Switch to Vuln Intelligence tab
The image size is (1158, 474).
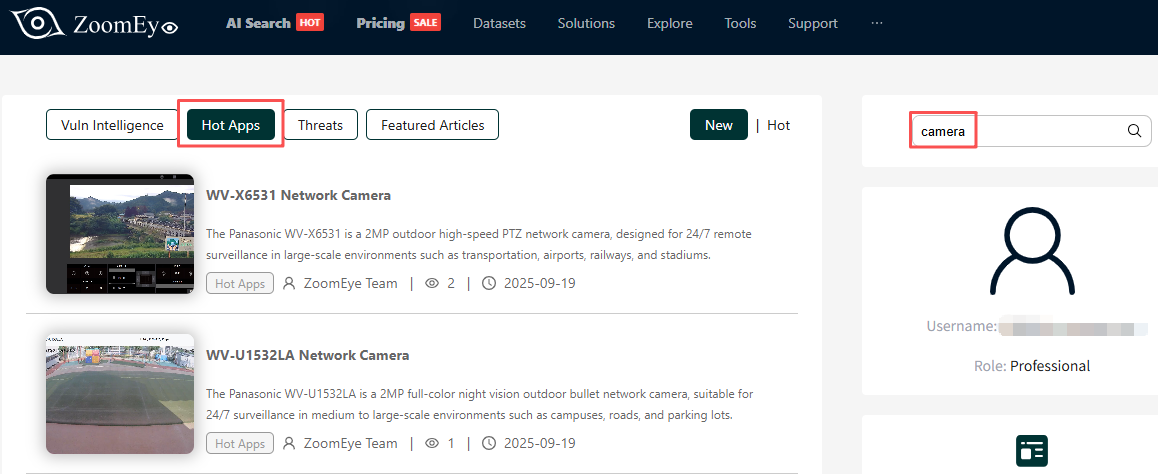coord(112,125)
